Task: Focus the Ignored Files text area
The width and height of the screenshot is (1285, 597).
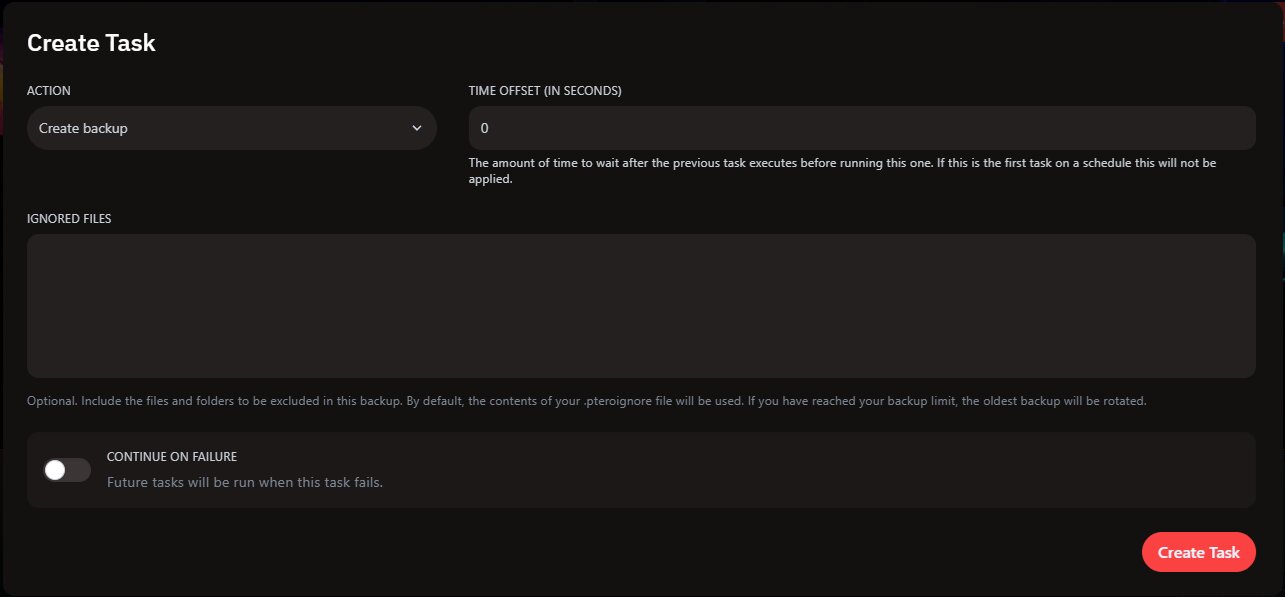Action: pos(641,306)
